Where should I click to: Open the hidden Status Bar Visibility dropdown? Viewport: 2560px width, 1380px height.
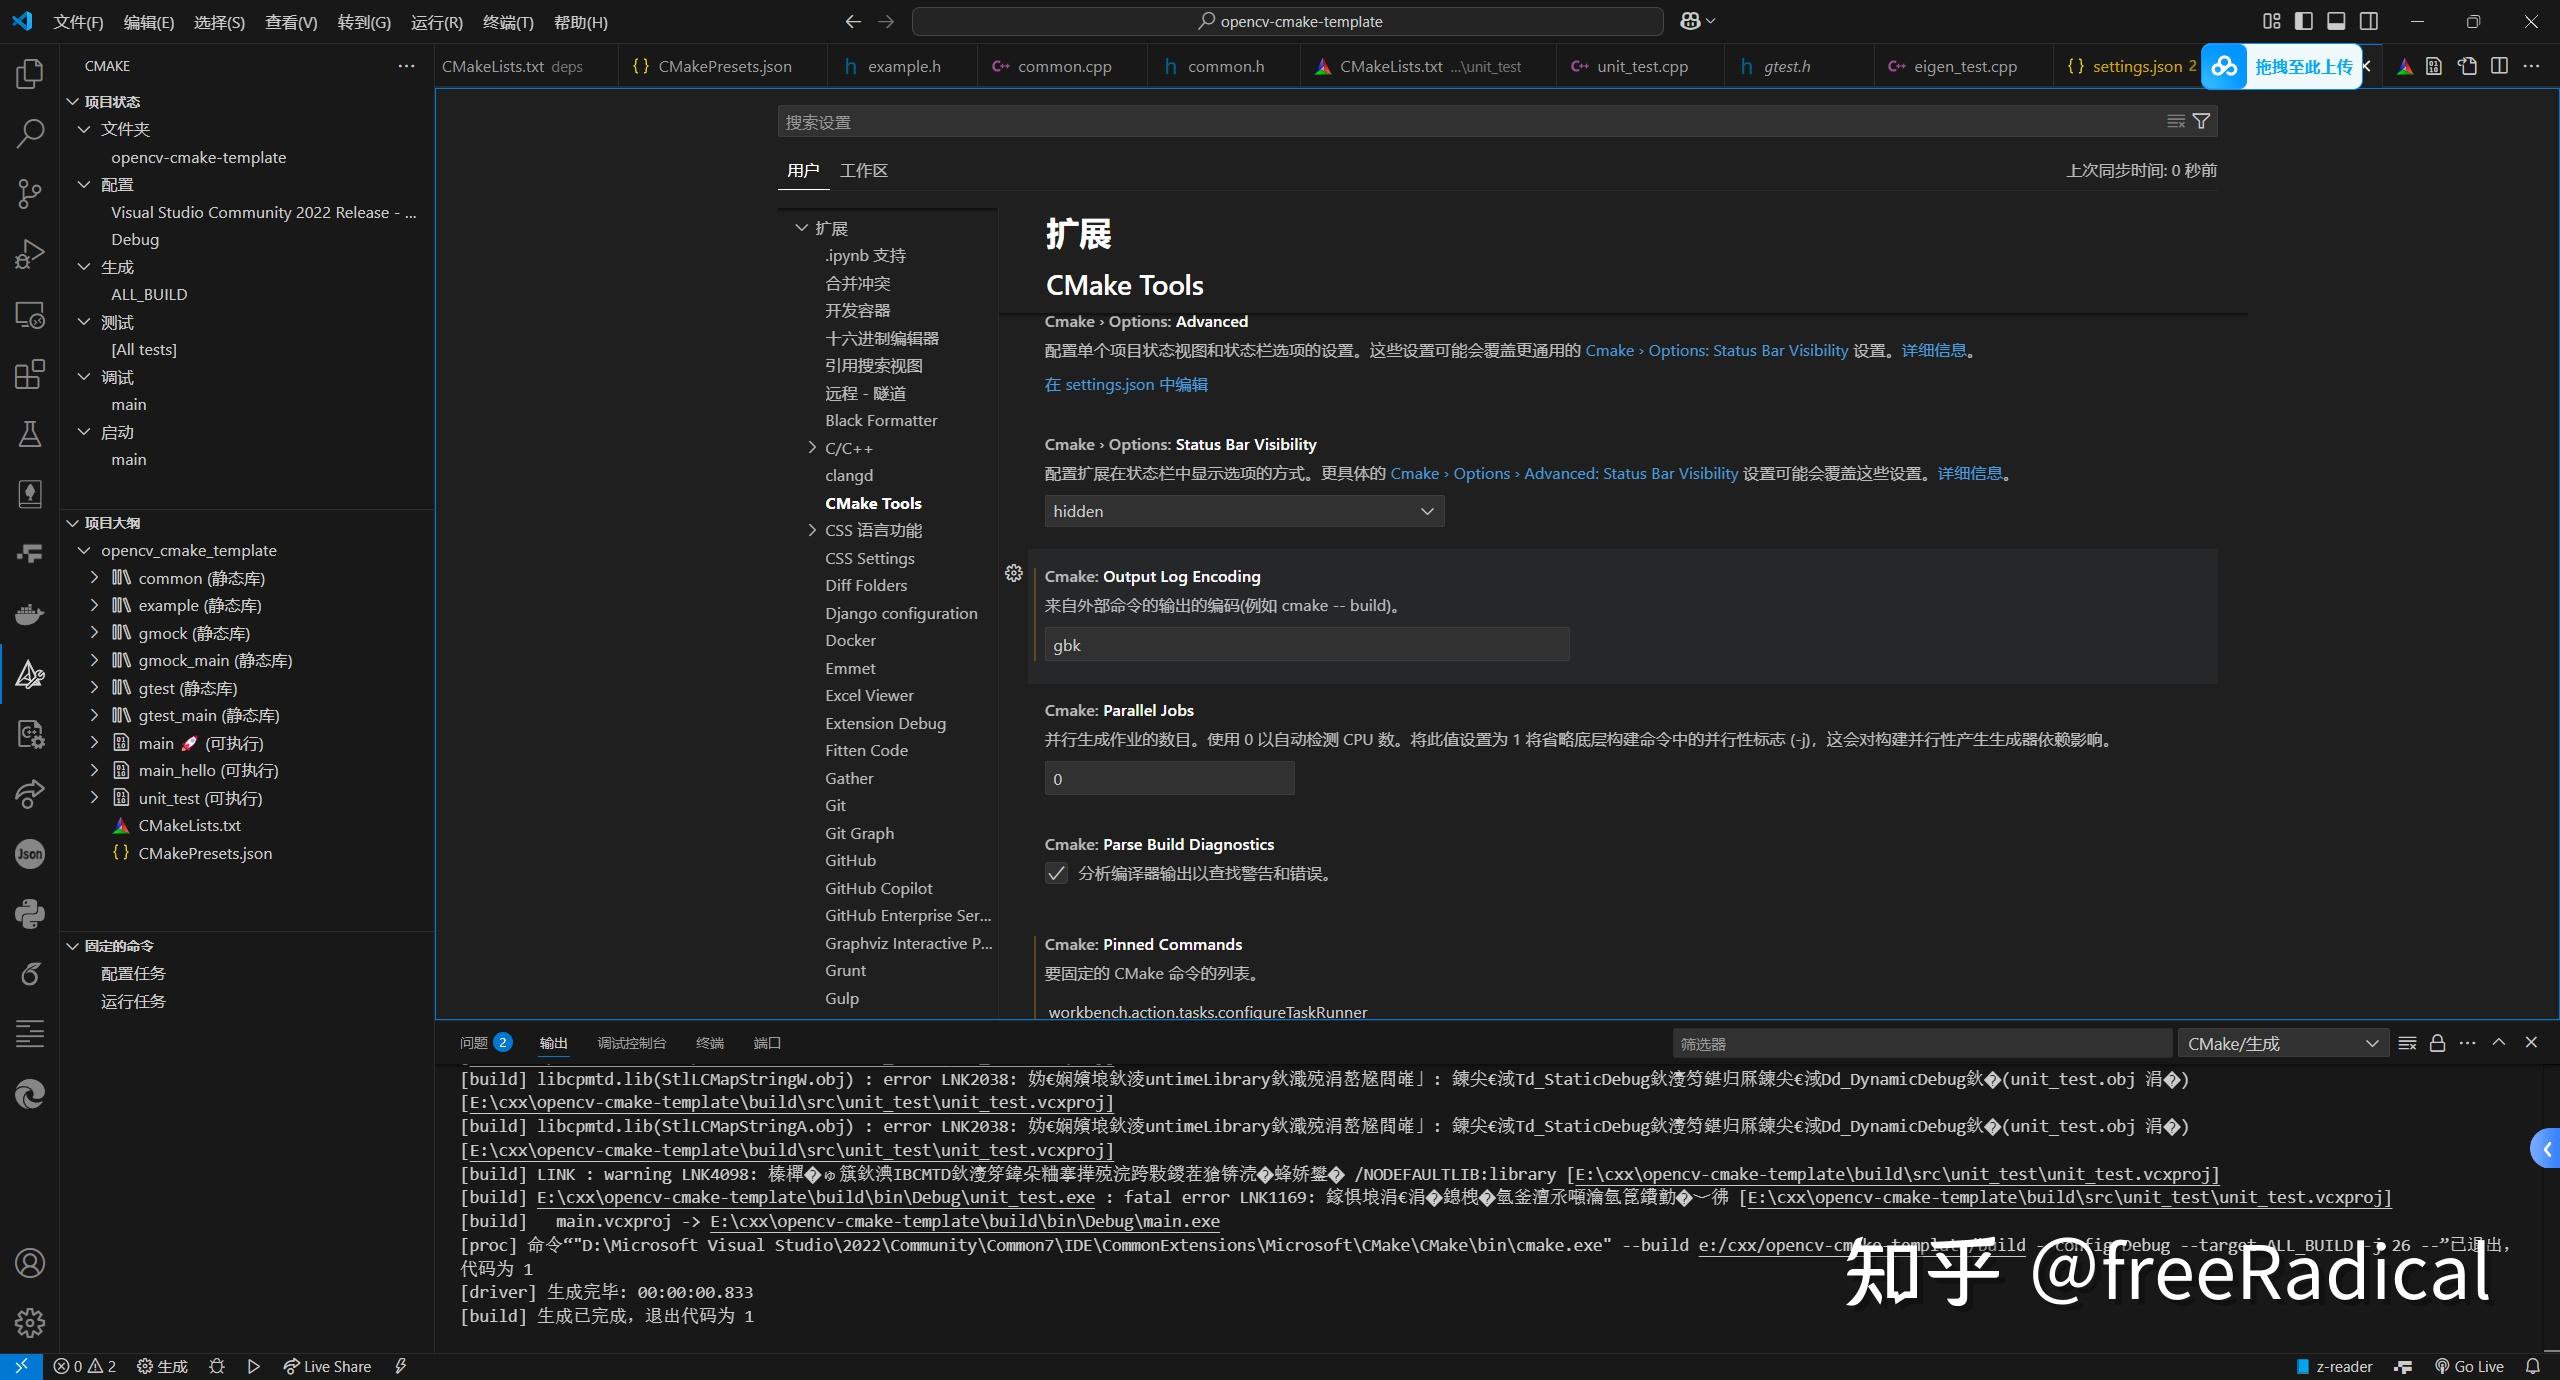point(1243,511)
